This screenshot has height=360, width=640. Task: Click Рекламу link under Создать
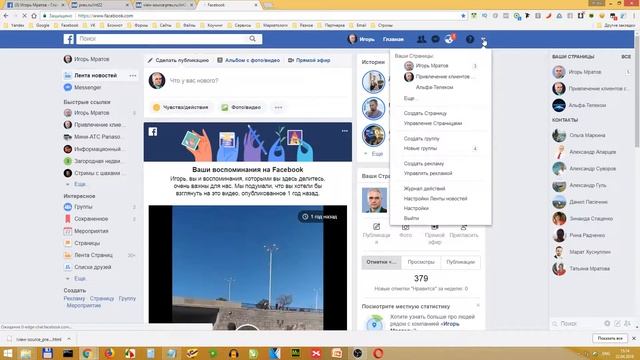(x=74, y=298)
